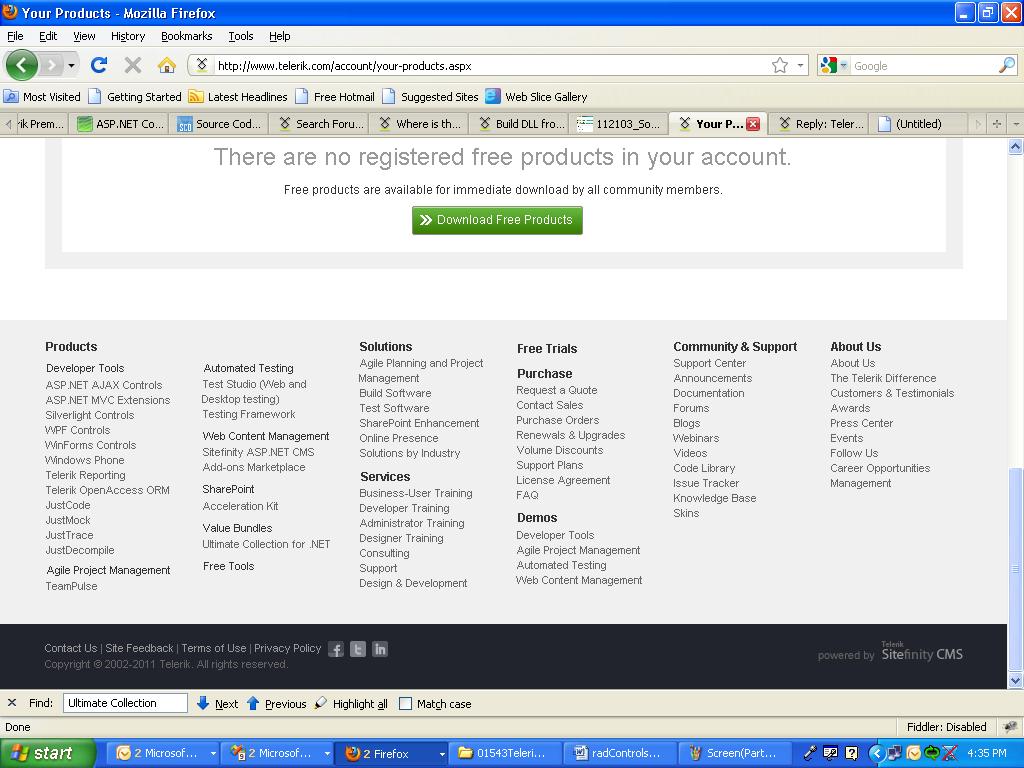Click the page vertical scrollbar thumb
This screenshot has height=768, width=1024.
(1016, 569)
